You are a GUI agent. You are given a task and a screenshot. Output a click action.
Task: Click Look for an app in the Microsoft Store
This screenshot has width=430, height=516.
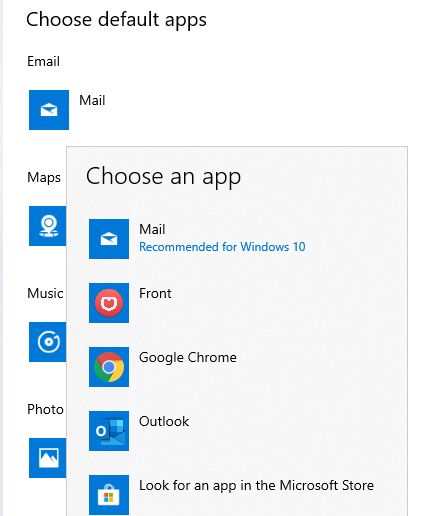256,486
